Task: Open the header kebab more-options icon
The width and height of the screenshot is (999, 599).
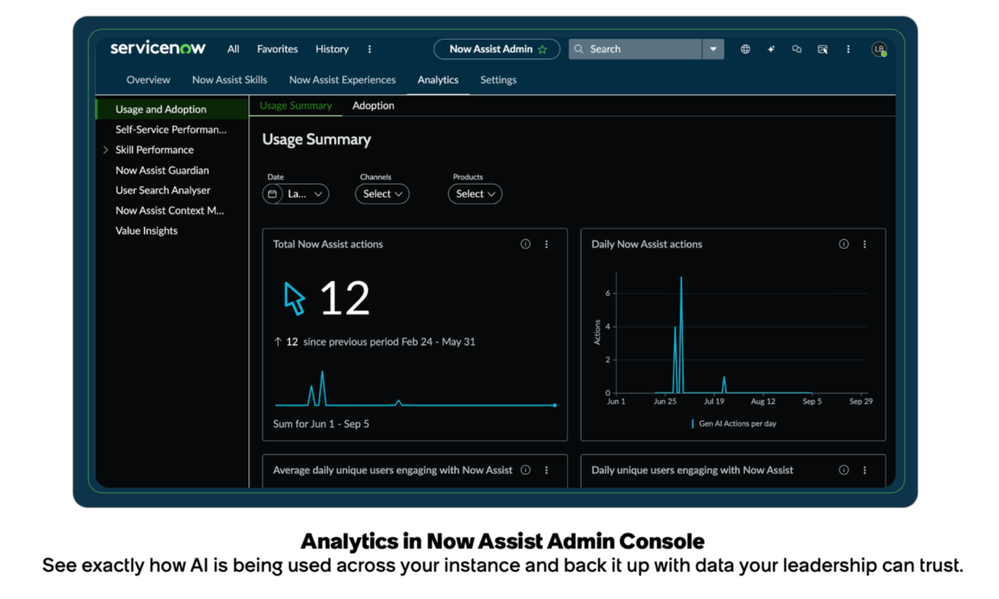Action: [847, 49]
